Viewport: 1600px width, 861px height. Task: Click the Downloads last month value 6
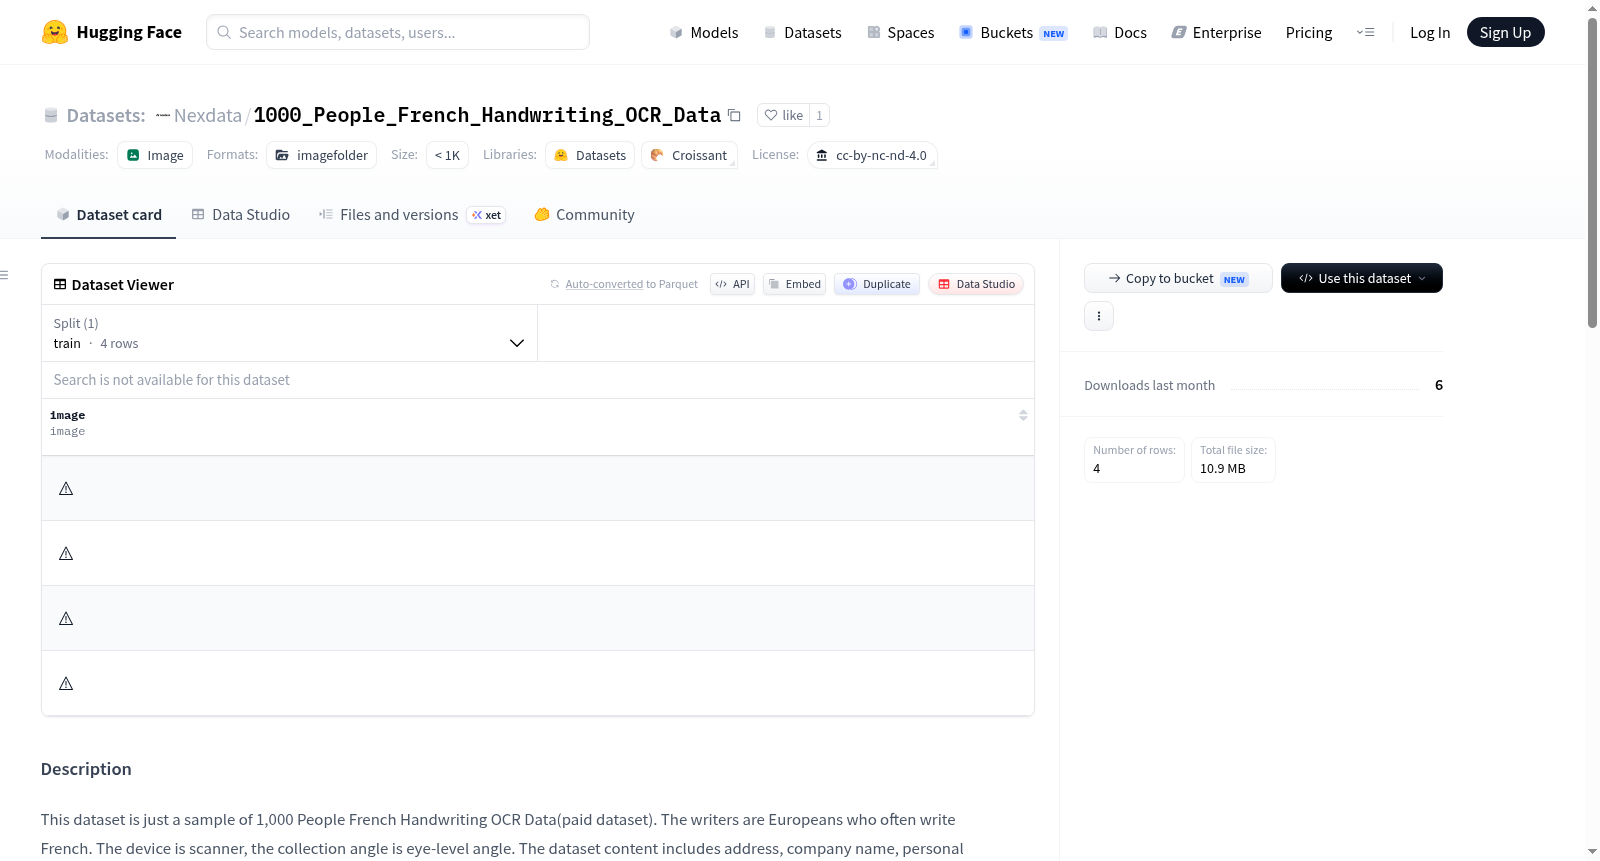pyautogui.click(x=1439, y=385)
